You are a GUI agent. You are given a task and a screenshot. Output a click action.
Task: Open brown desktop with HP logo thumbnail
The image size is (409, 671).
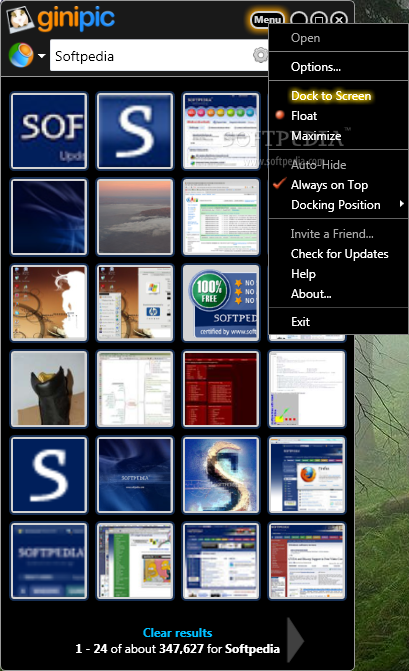(x=135, y=303)
